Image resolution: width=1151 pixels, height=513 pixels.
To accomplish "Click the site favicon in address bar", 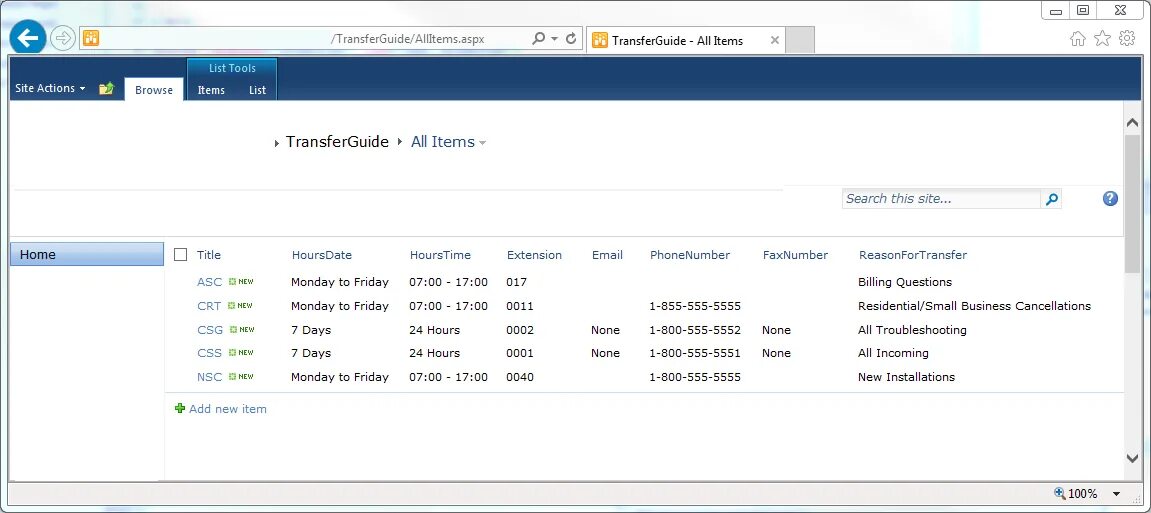I will 90,38.
